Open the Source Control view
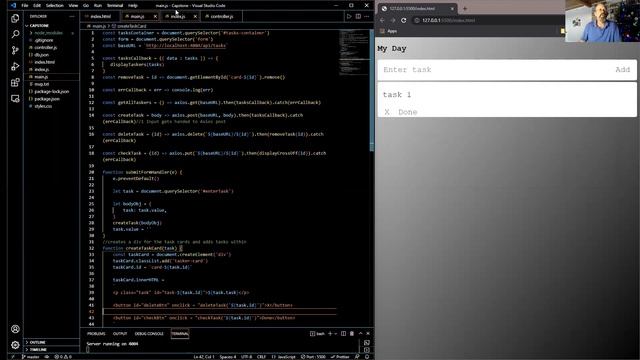Viewport: 640px width, 360px height. (15, 50)
